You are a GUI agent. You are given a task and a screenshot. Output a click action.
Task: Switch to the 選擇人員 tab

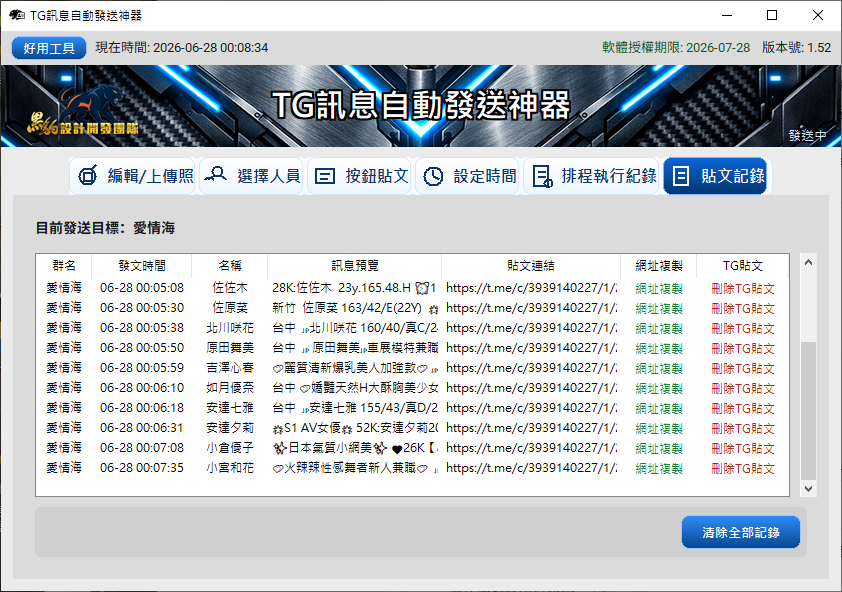251,176
